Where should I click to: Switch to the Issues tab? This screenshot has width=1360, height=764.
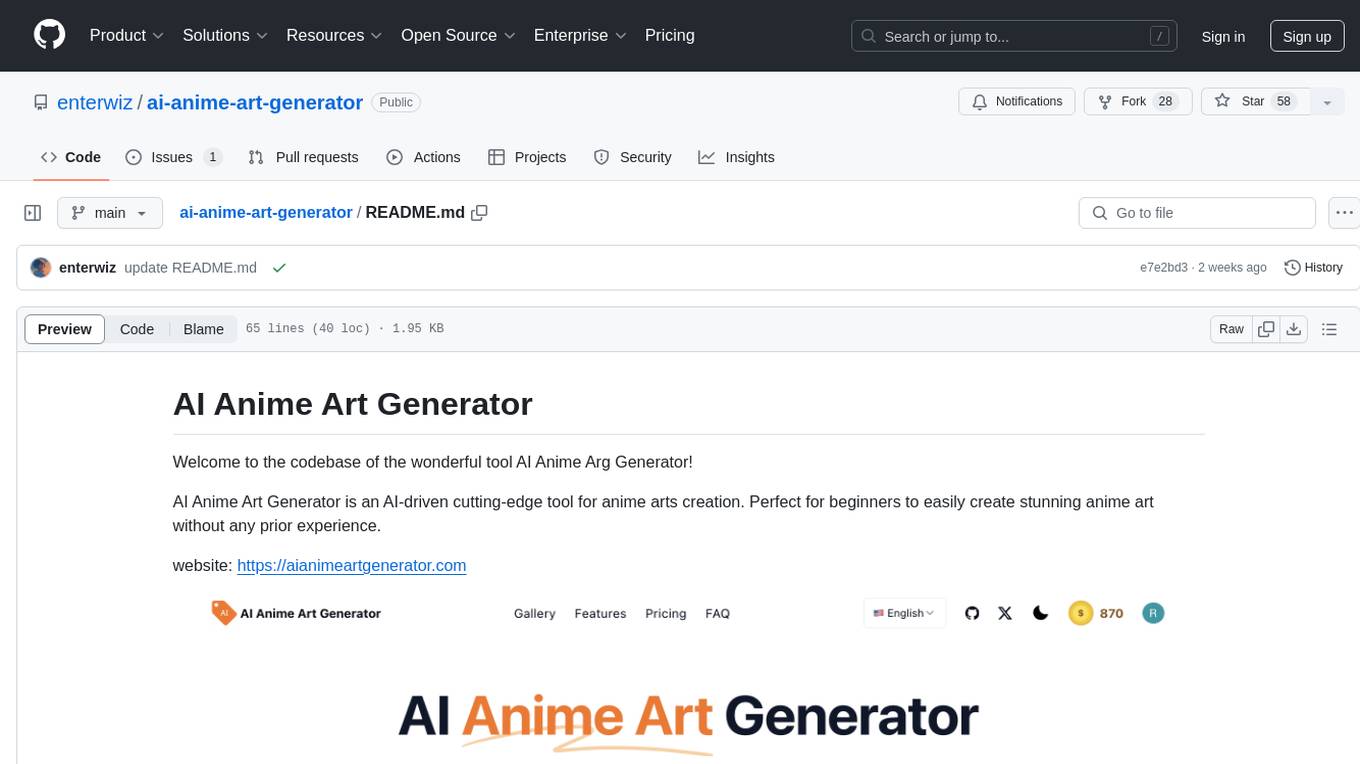coord(174,157)
